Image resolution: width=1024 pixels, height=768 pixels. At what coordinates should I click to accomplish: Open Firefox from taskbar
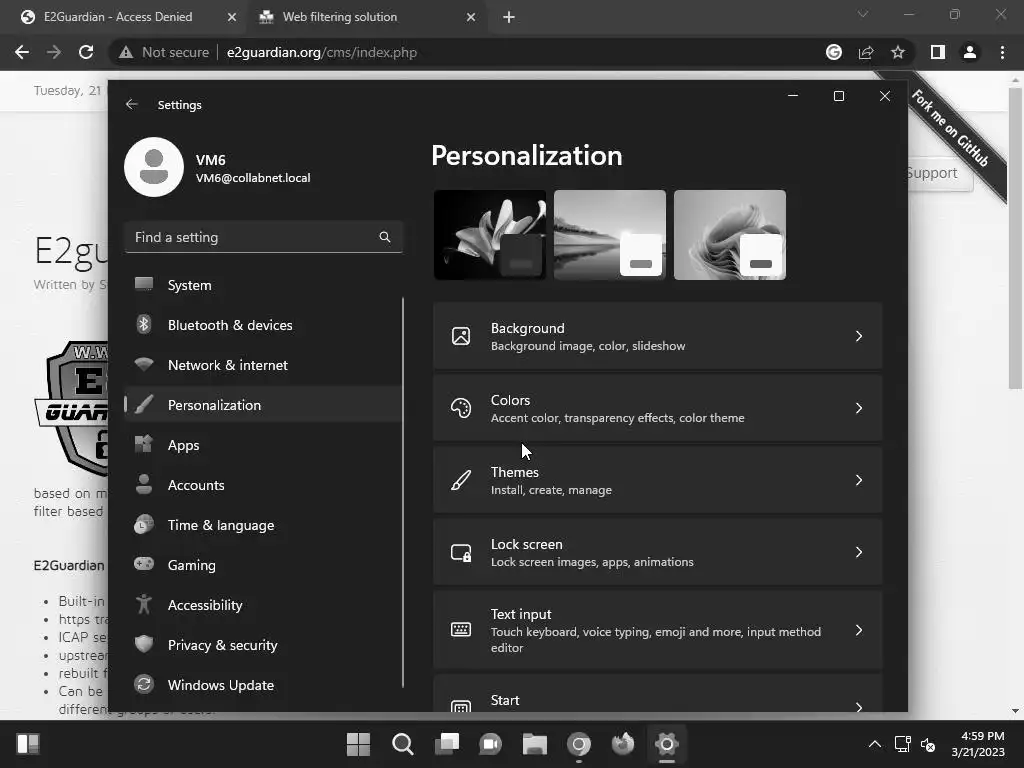tap(623, 744)
